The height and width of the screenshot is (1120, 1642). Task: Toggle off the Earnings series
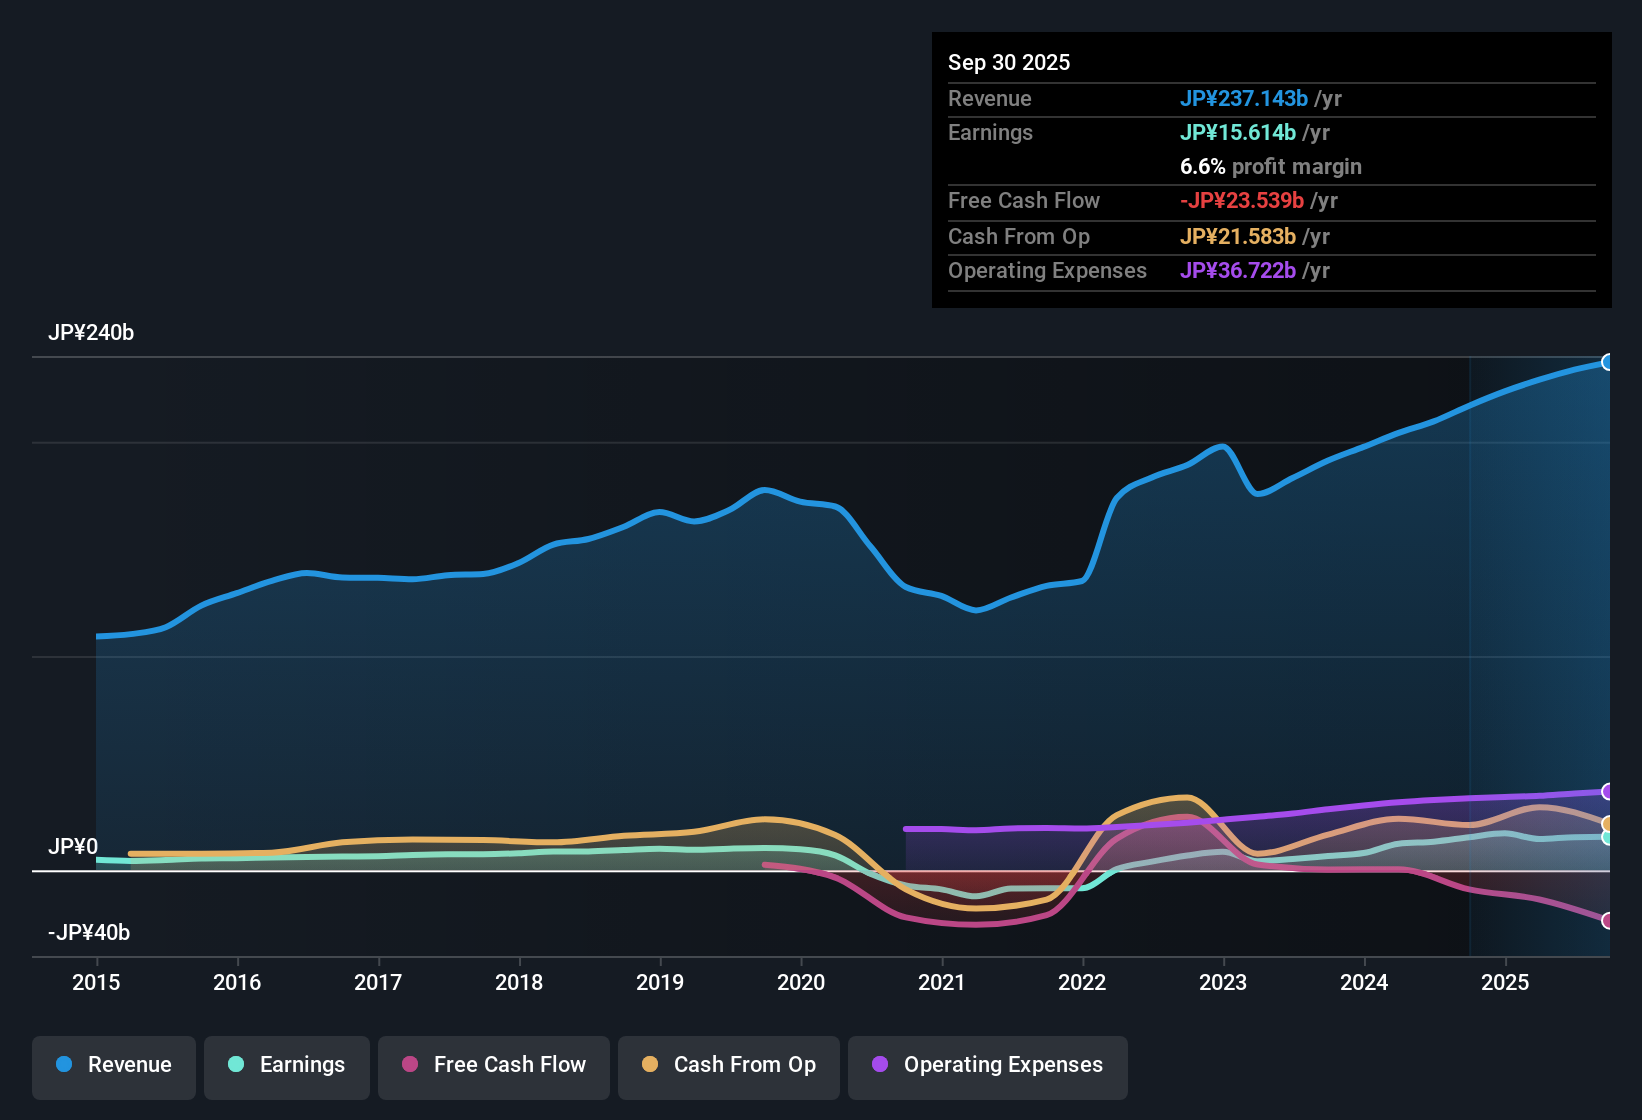(x=286, y=1065)
